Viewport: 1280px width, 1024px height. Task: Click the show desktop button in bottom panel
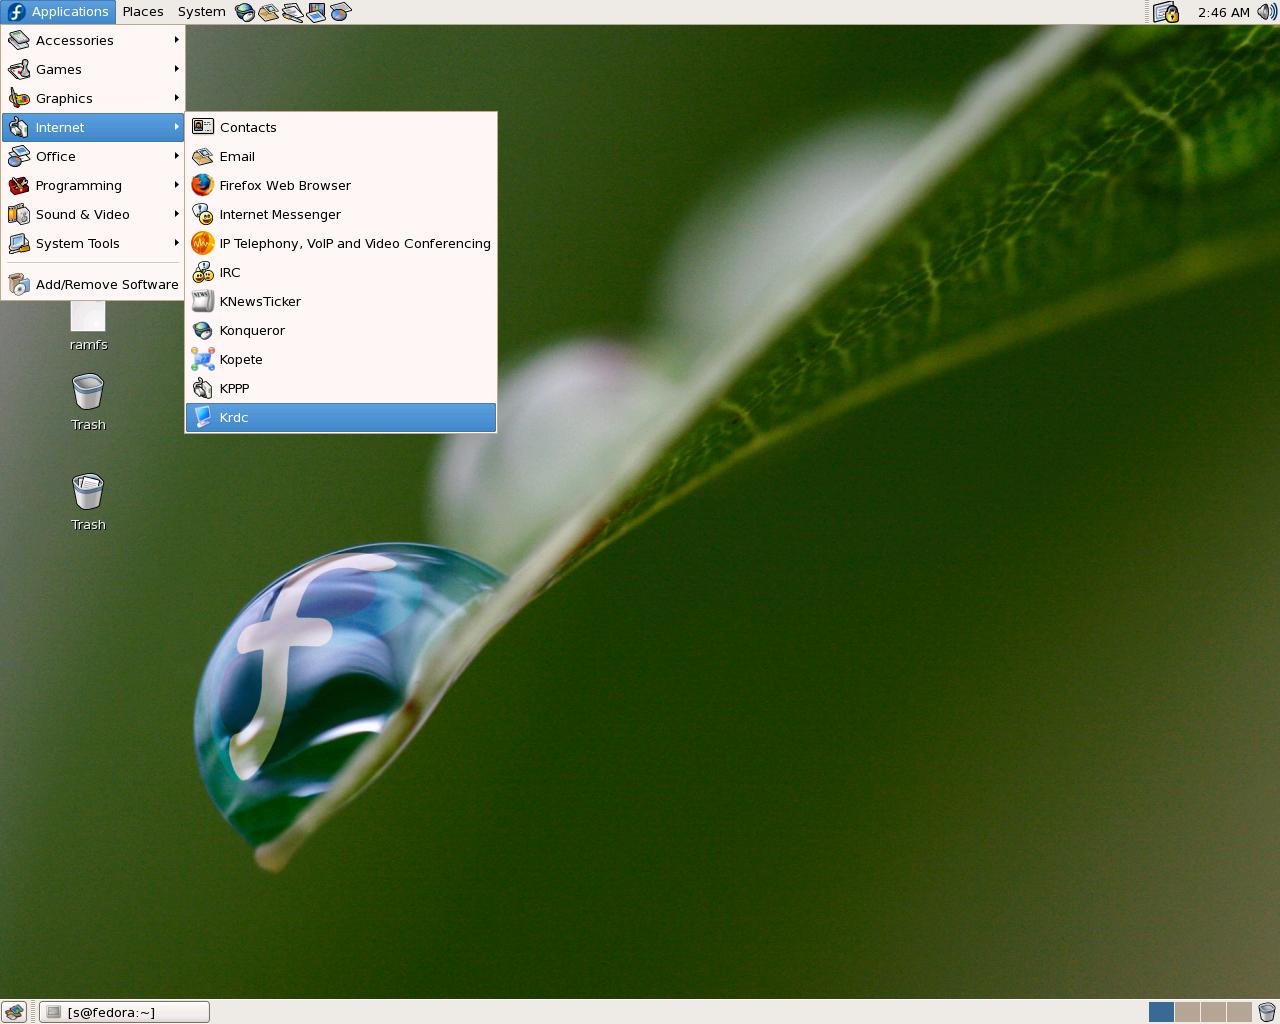pos(14,1012)
